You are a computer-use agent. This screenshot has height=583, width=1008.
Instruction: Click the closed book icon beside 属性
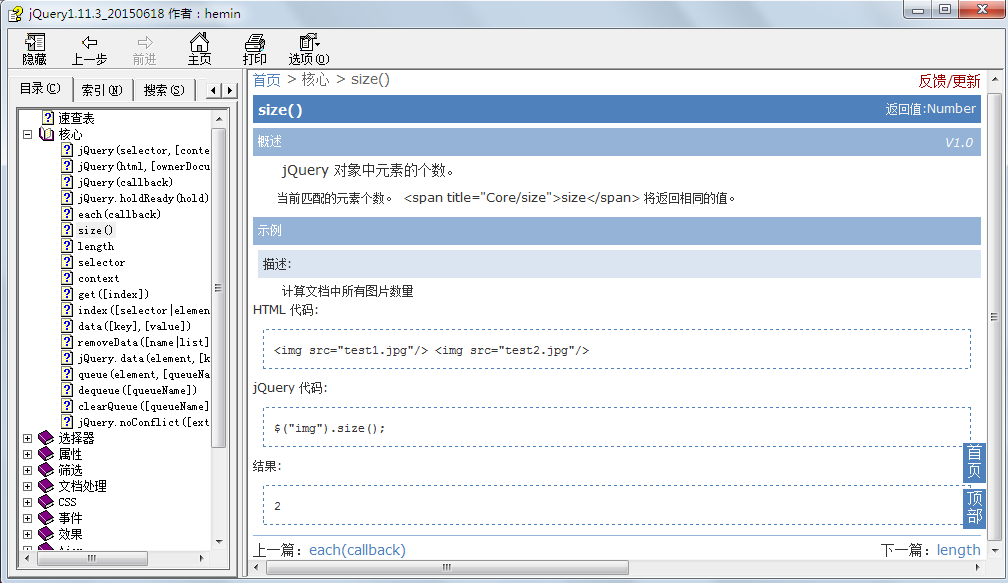[x=46, y=454]
